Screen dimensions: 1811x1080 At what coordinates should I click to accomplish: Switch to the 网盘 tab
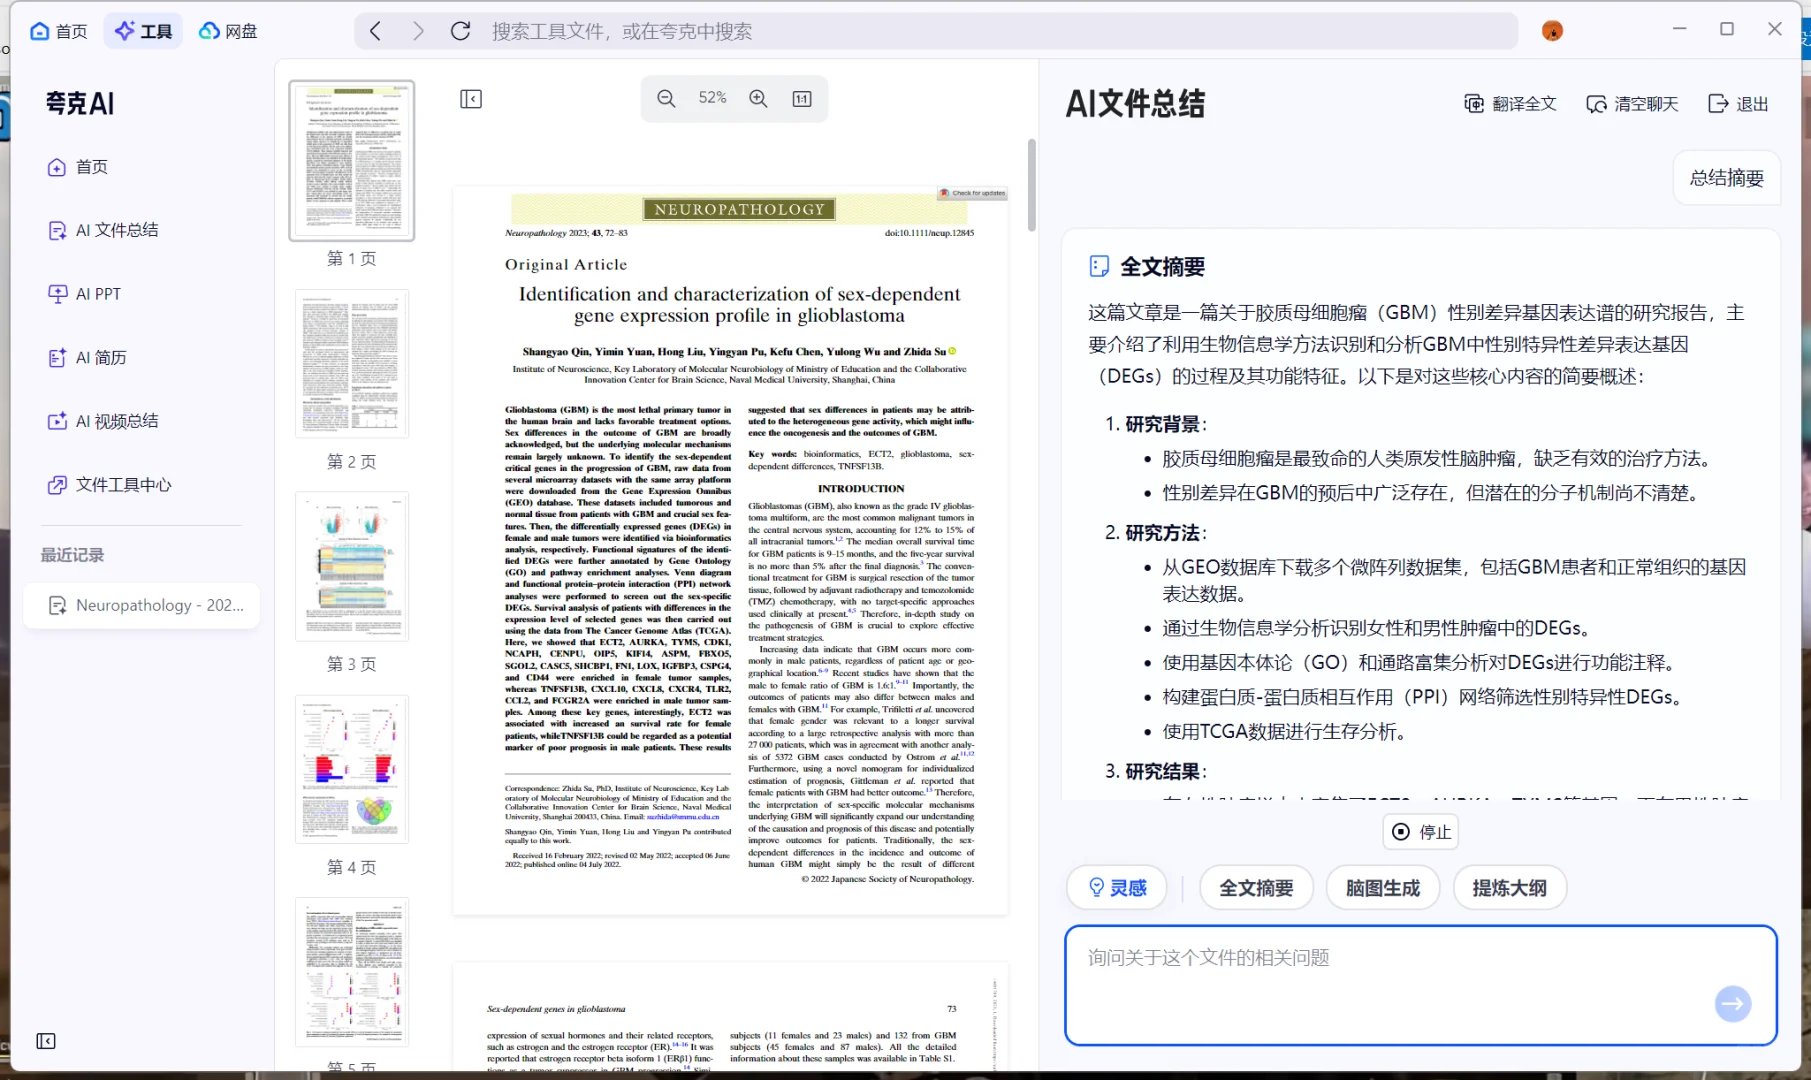(x=228, y=31)
